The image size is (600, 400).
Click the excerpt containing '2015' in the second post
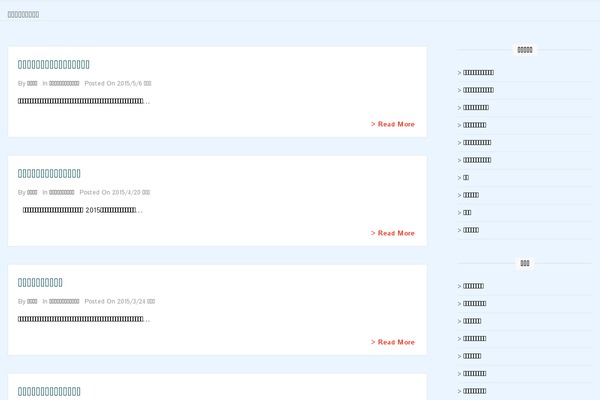coord(82,210)
